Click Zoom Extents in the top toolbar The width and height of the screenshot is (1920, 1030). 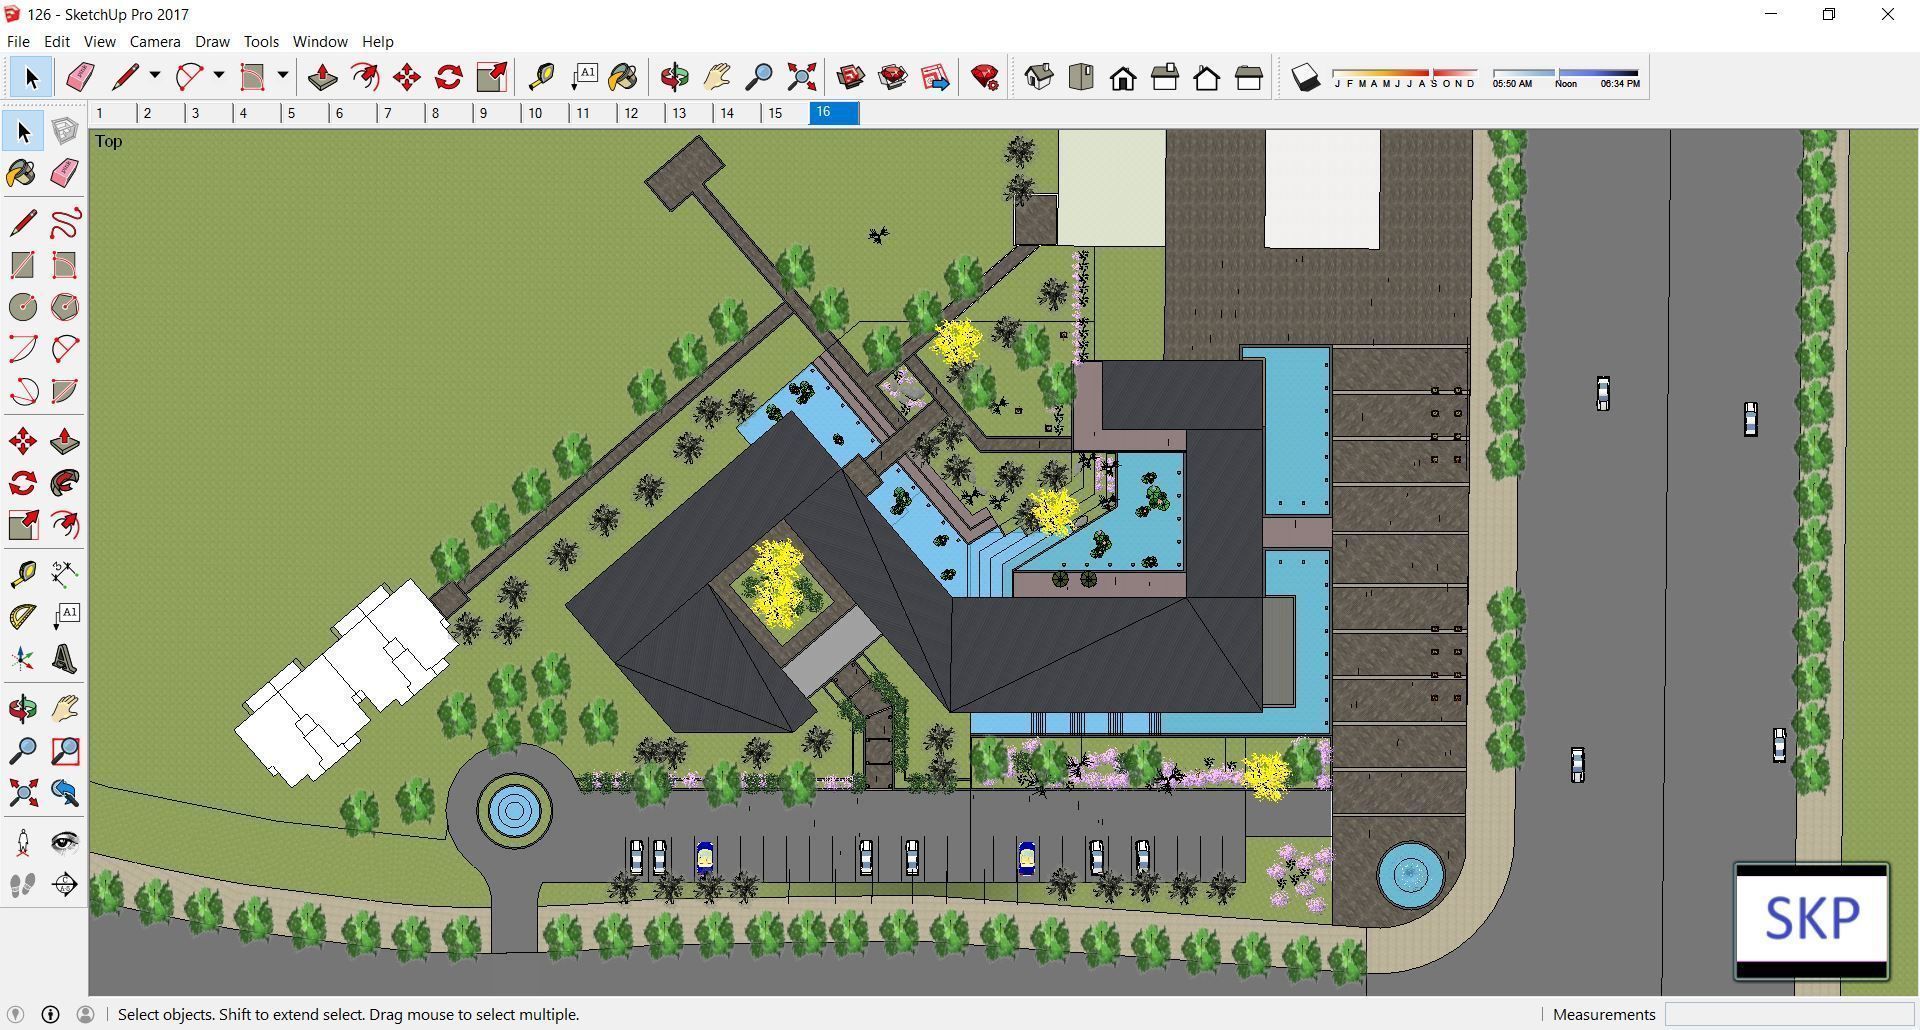point(801,77)
